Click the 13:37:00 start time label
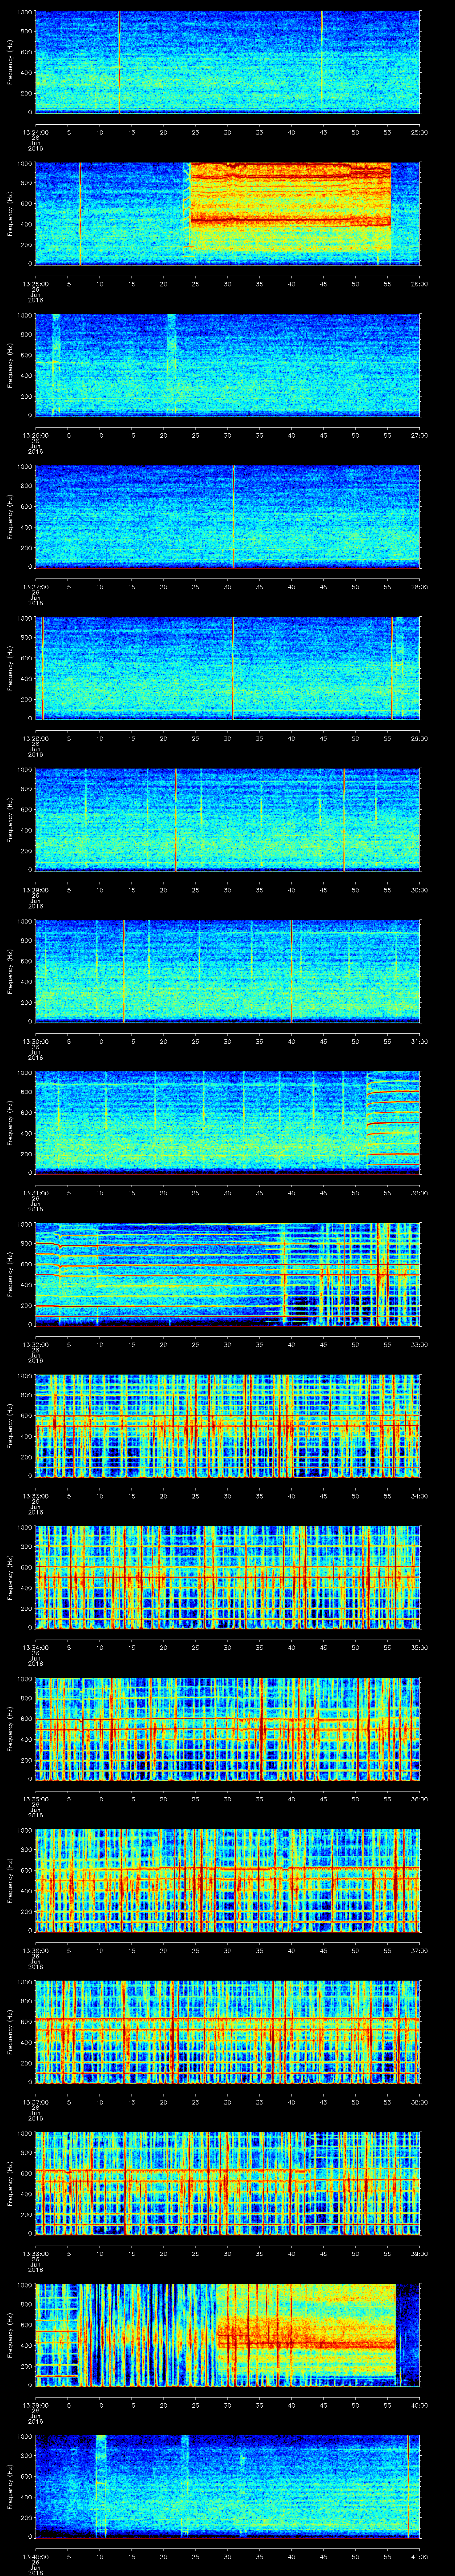This screenshot has height=2576, width=455. 36,2101
